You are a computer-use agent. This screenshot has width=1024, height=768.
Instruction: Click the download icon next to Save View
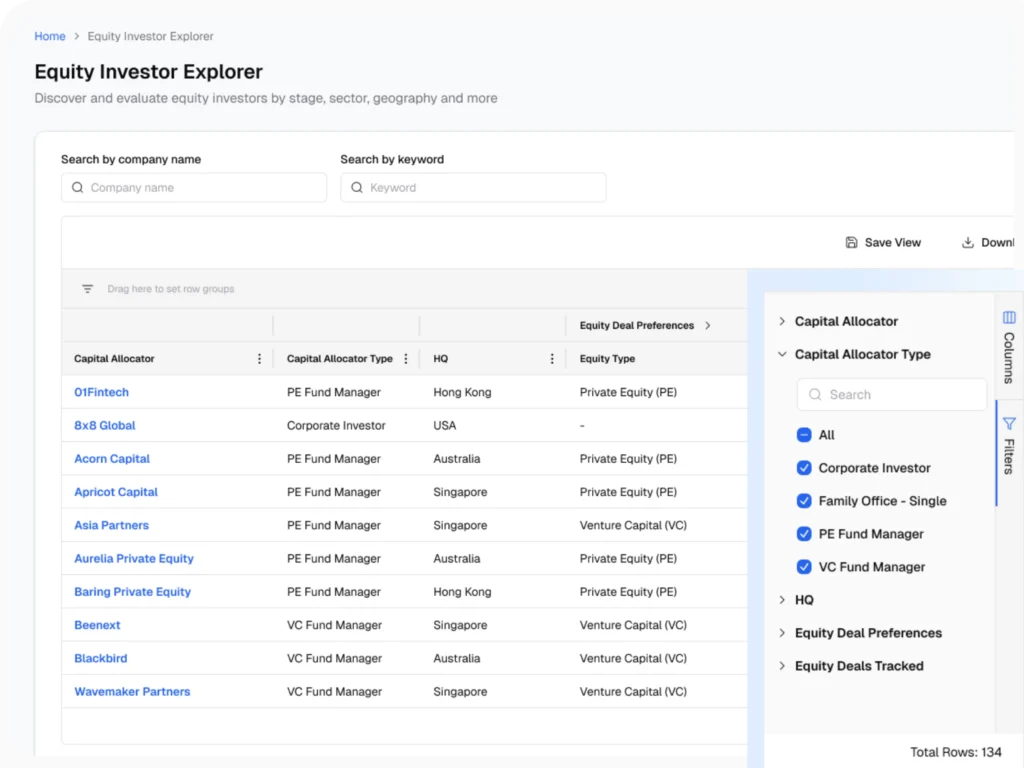(x=967, y=242)
